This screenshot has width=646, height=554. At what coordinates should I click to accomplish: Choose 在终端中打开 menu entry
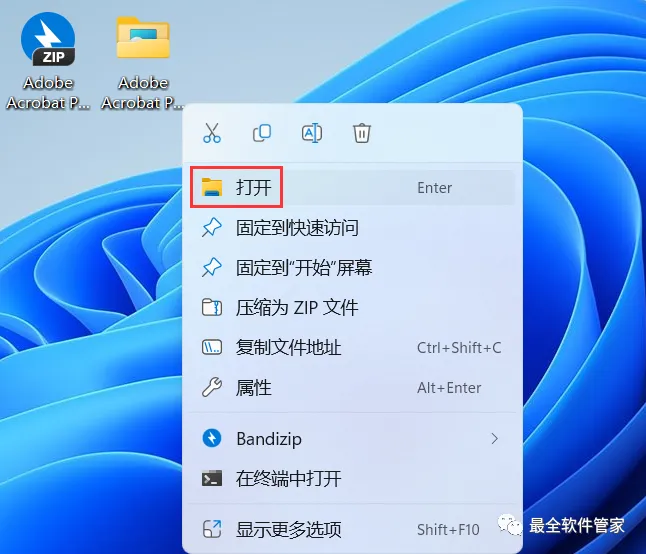353,479
